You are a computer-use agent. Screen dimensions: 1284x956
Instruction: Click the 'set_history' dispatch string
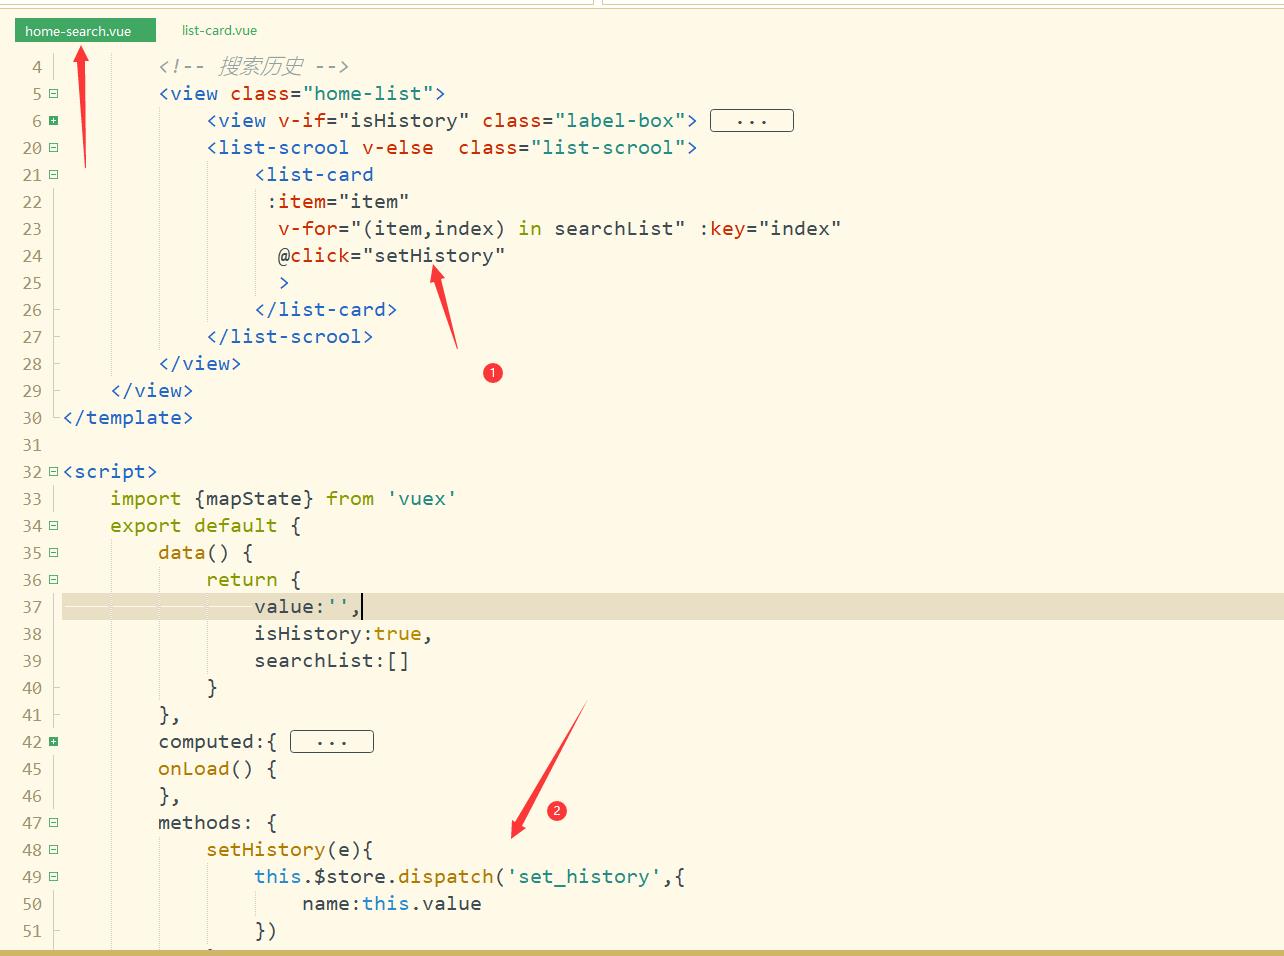584,877
